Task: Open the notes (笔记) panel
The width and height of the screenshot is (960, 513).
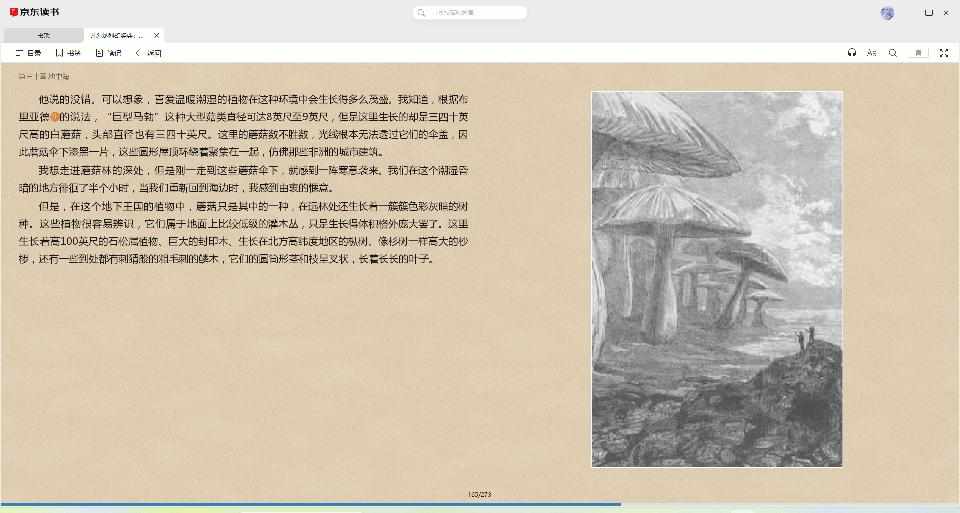Action: click(108, 53)
